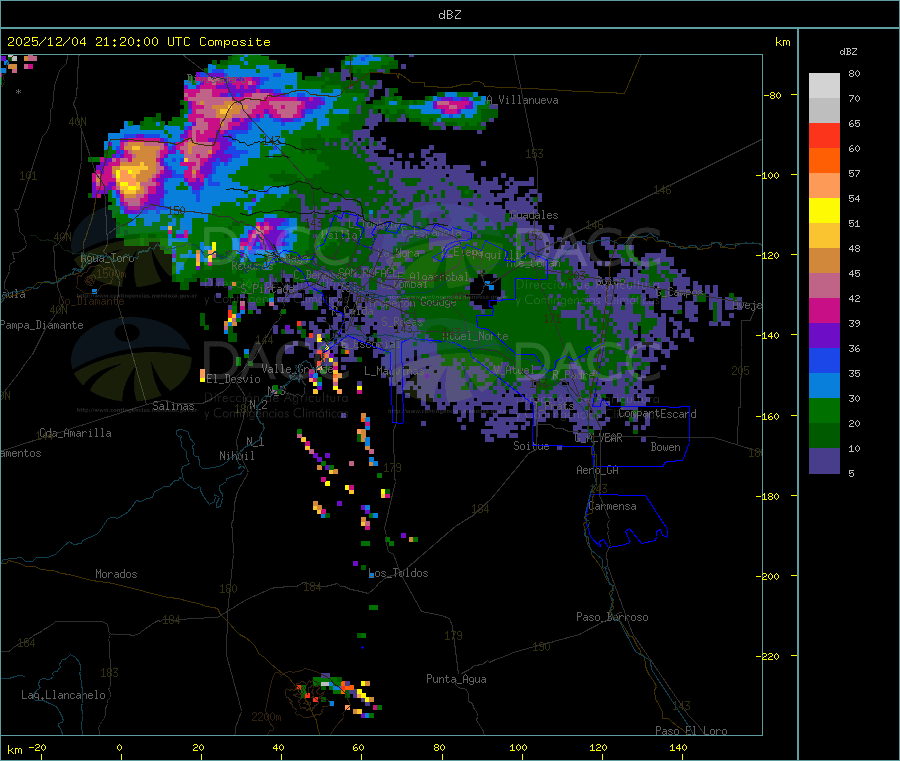The width and height of the screenshot is (900, 761).
Task: Select the '57' value on the dBZ scale
Action: click(854, 173)
